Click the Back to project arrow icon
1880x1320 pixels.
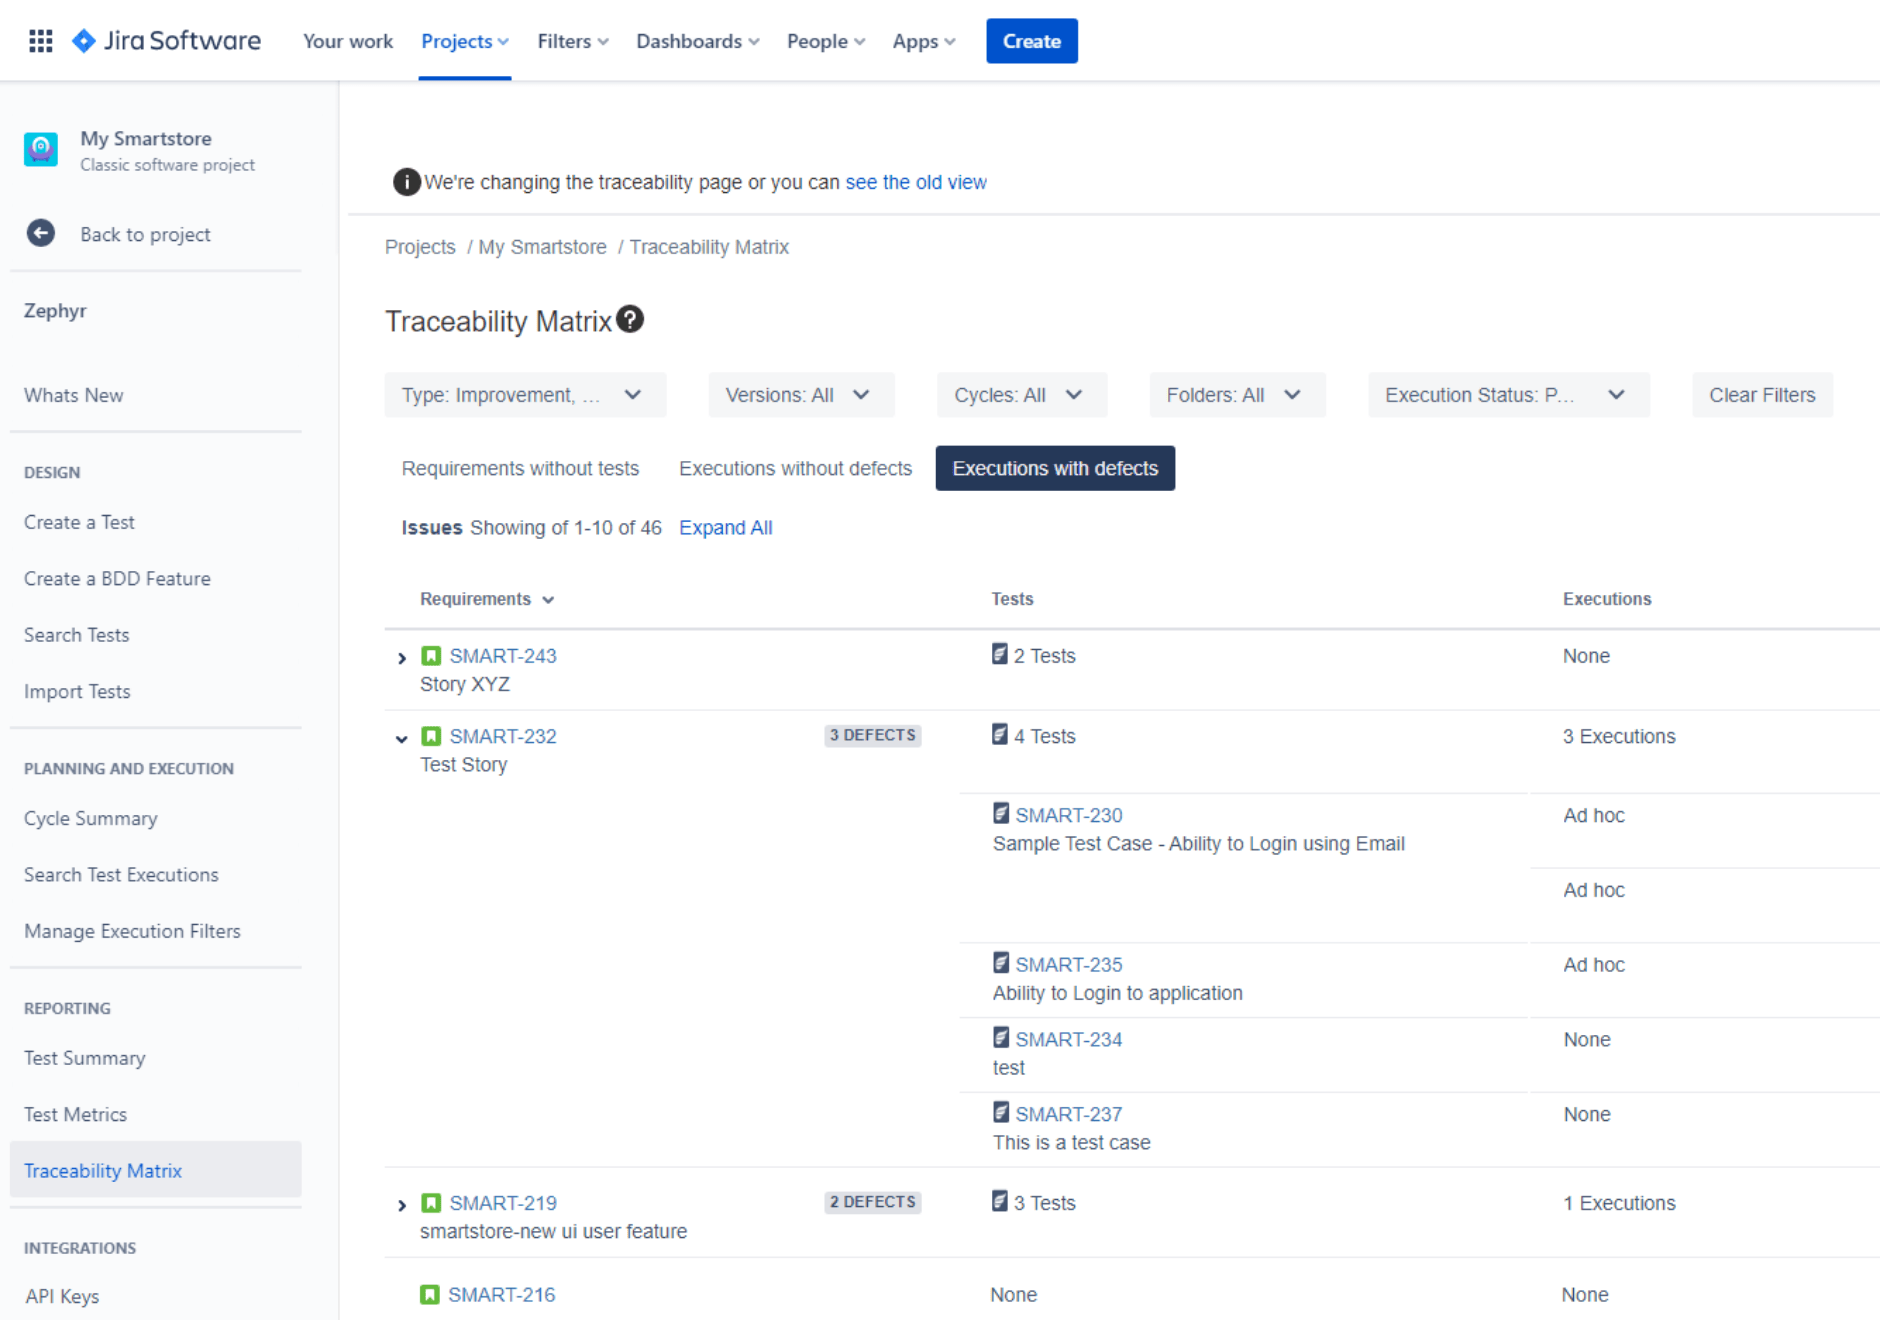[x=41, y=234]
